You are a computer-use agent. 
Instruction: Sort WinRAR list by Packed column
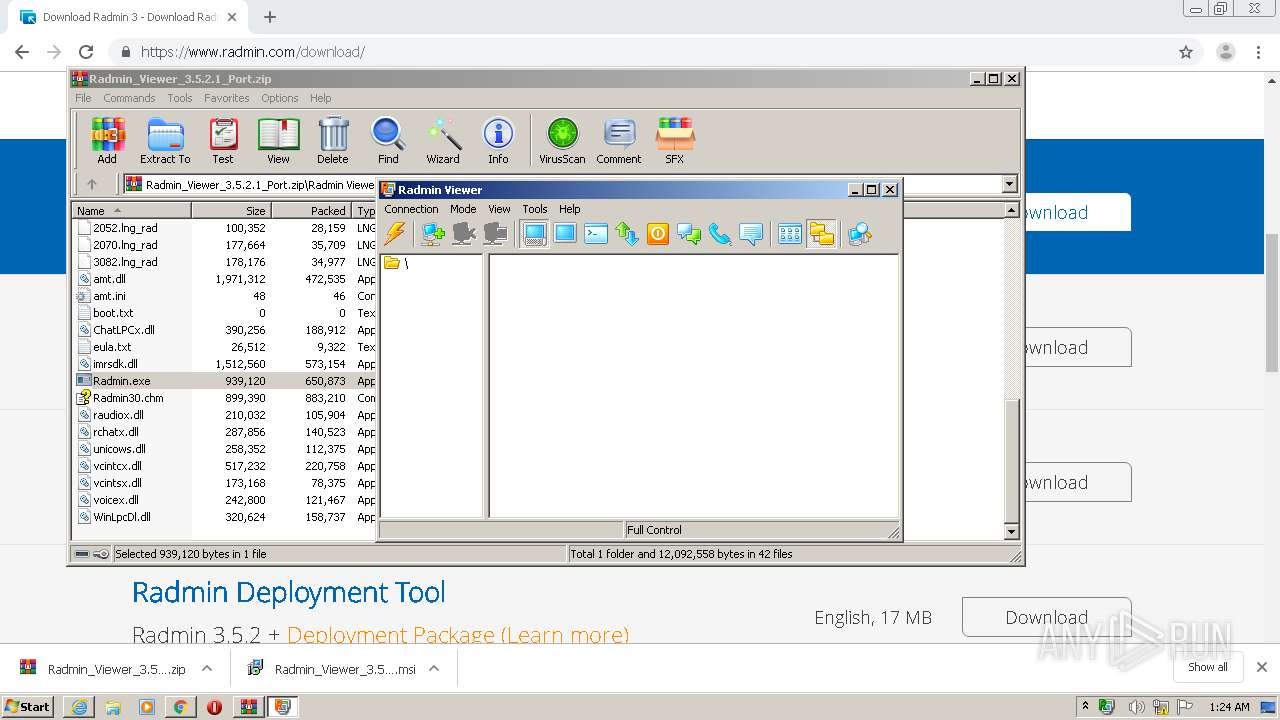(x=311, y=210)
